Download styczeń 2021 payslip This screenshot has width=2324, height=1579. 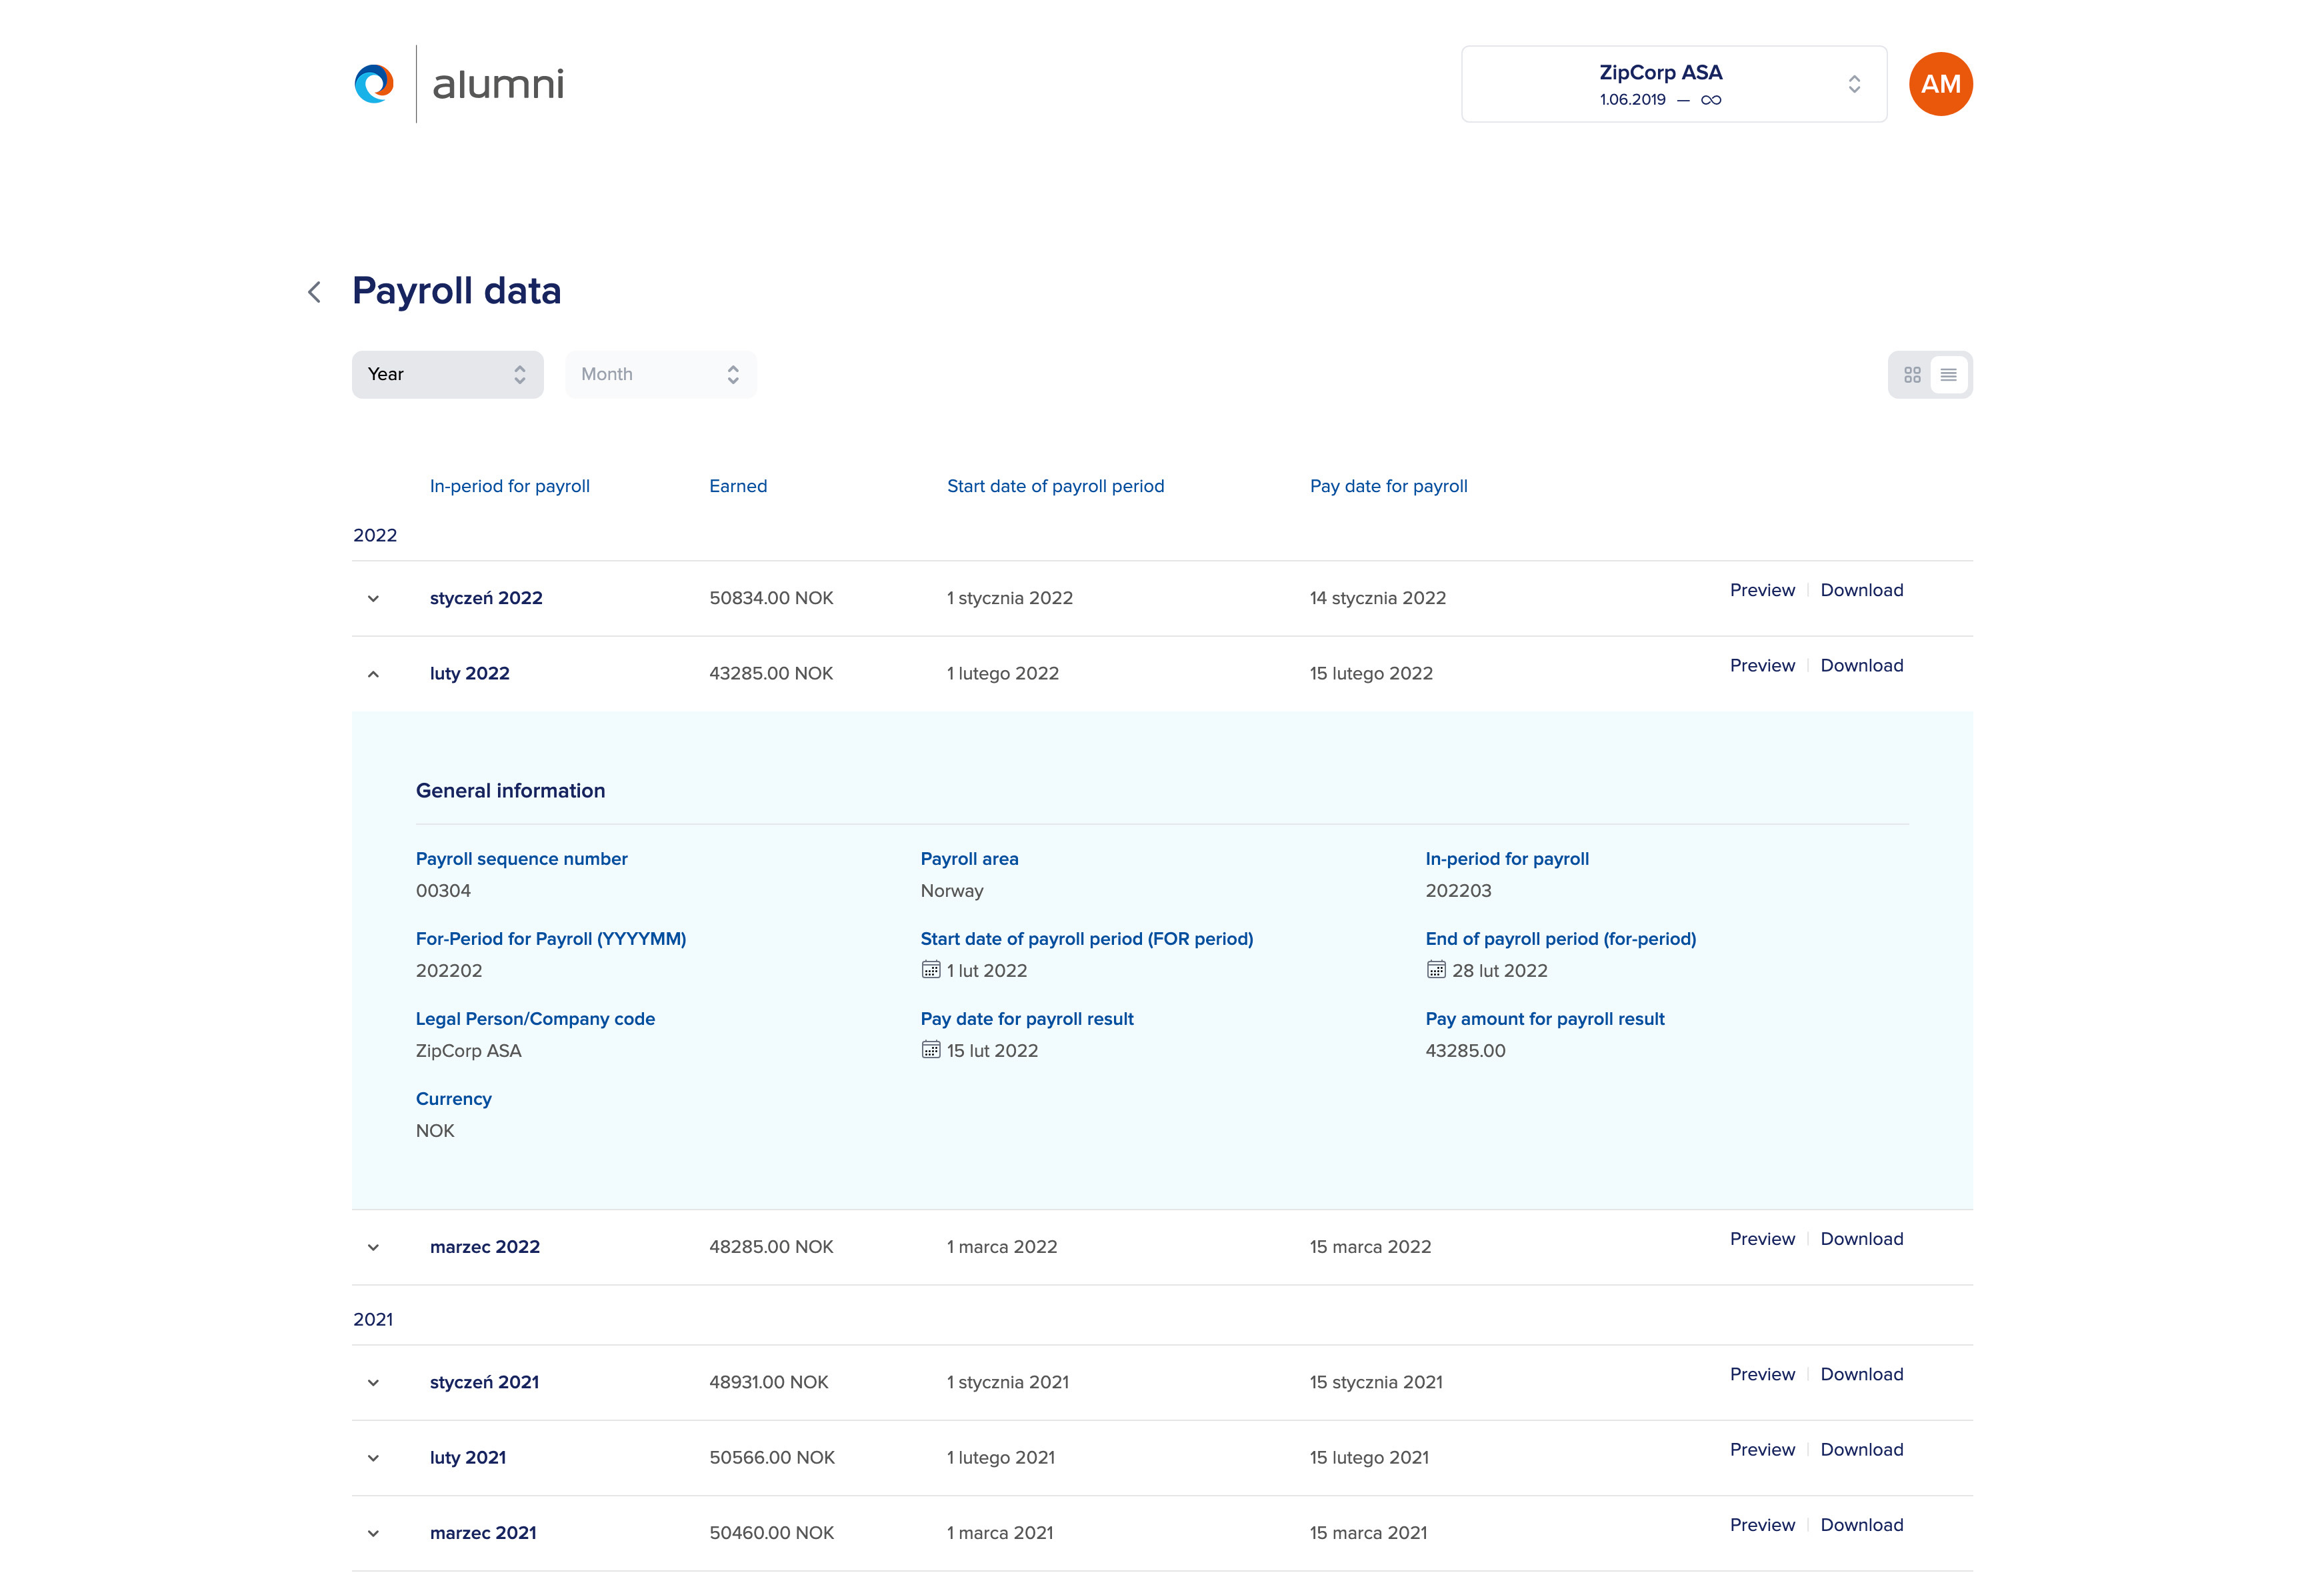(1861, 1374)
